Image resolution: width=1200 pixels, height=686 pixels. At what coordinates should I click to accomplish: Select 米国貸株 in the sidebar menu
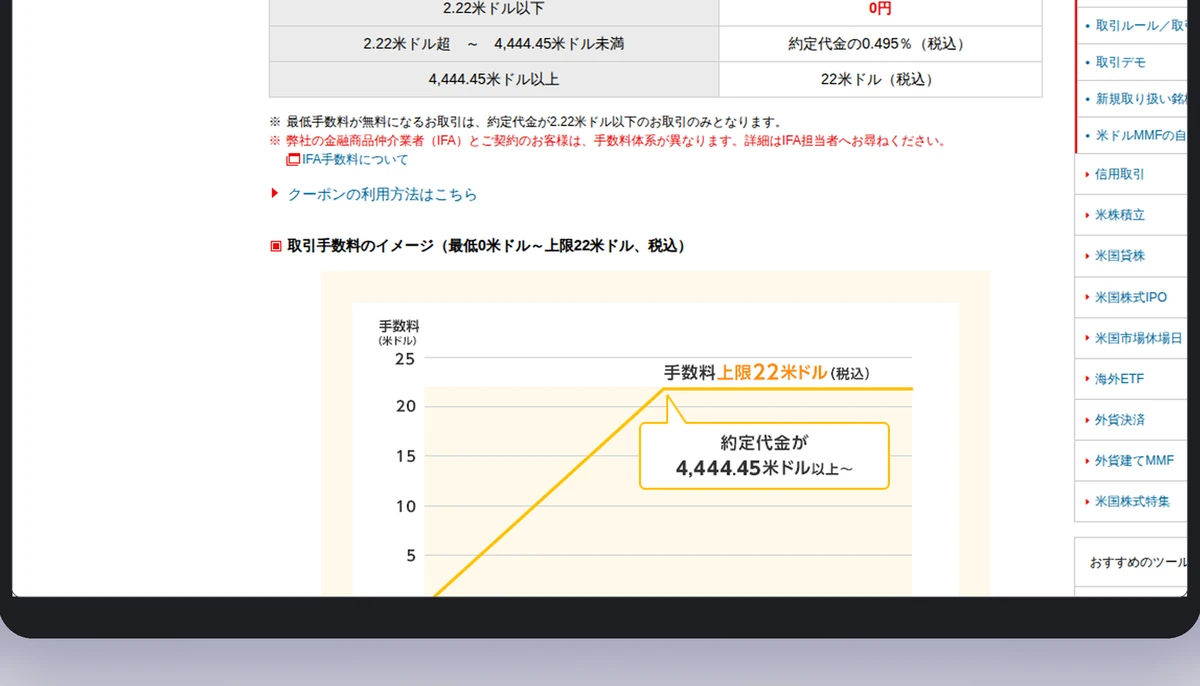pyautogui.click(x=1120, y=256)
